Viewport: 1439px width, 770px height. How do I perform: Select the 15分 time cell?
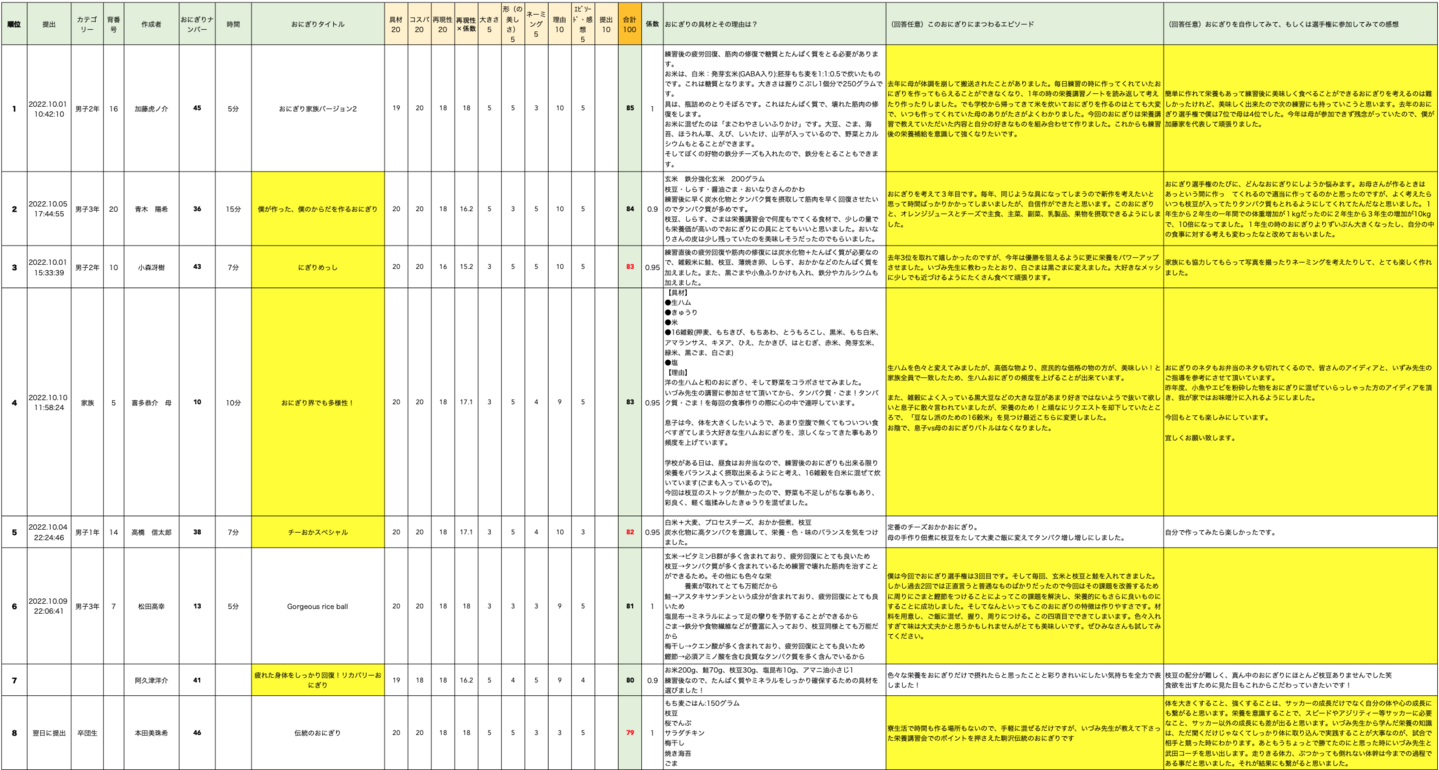233,209
